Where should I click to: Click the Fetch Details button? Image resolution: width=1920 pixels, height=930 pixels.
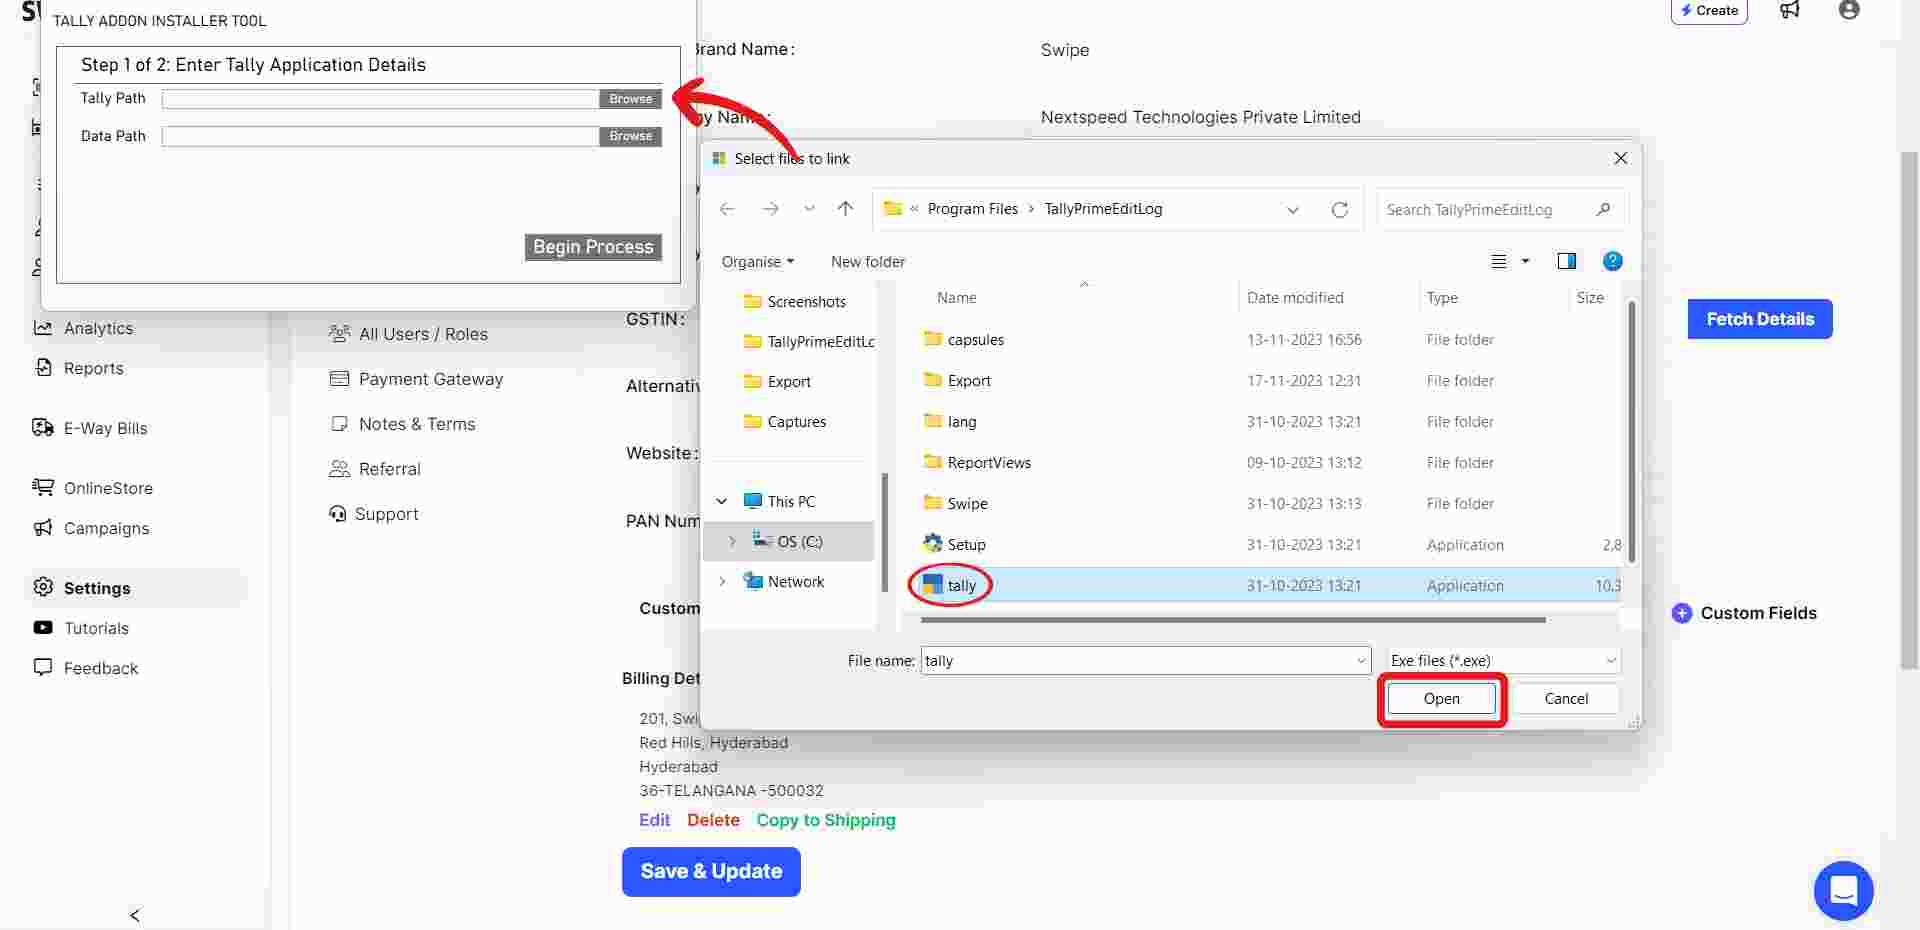pyautogui.click(x=1760, y=319)
